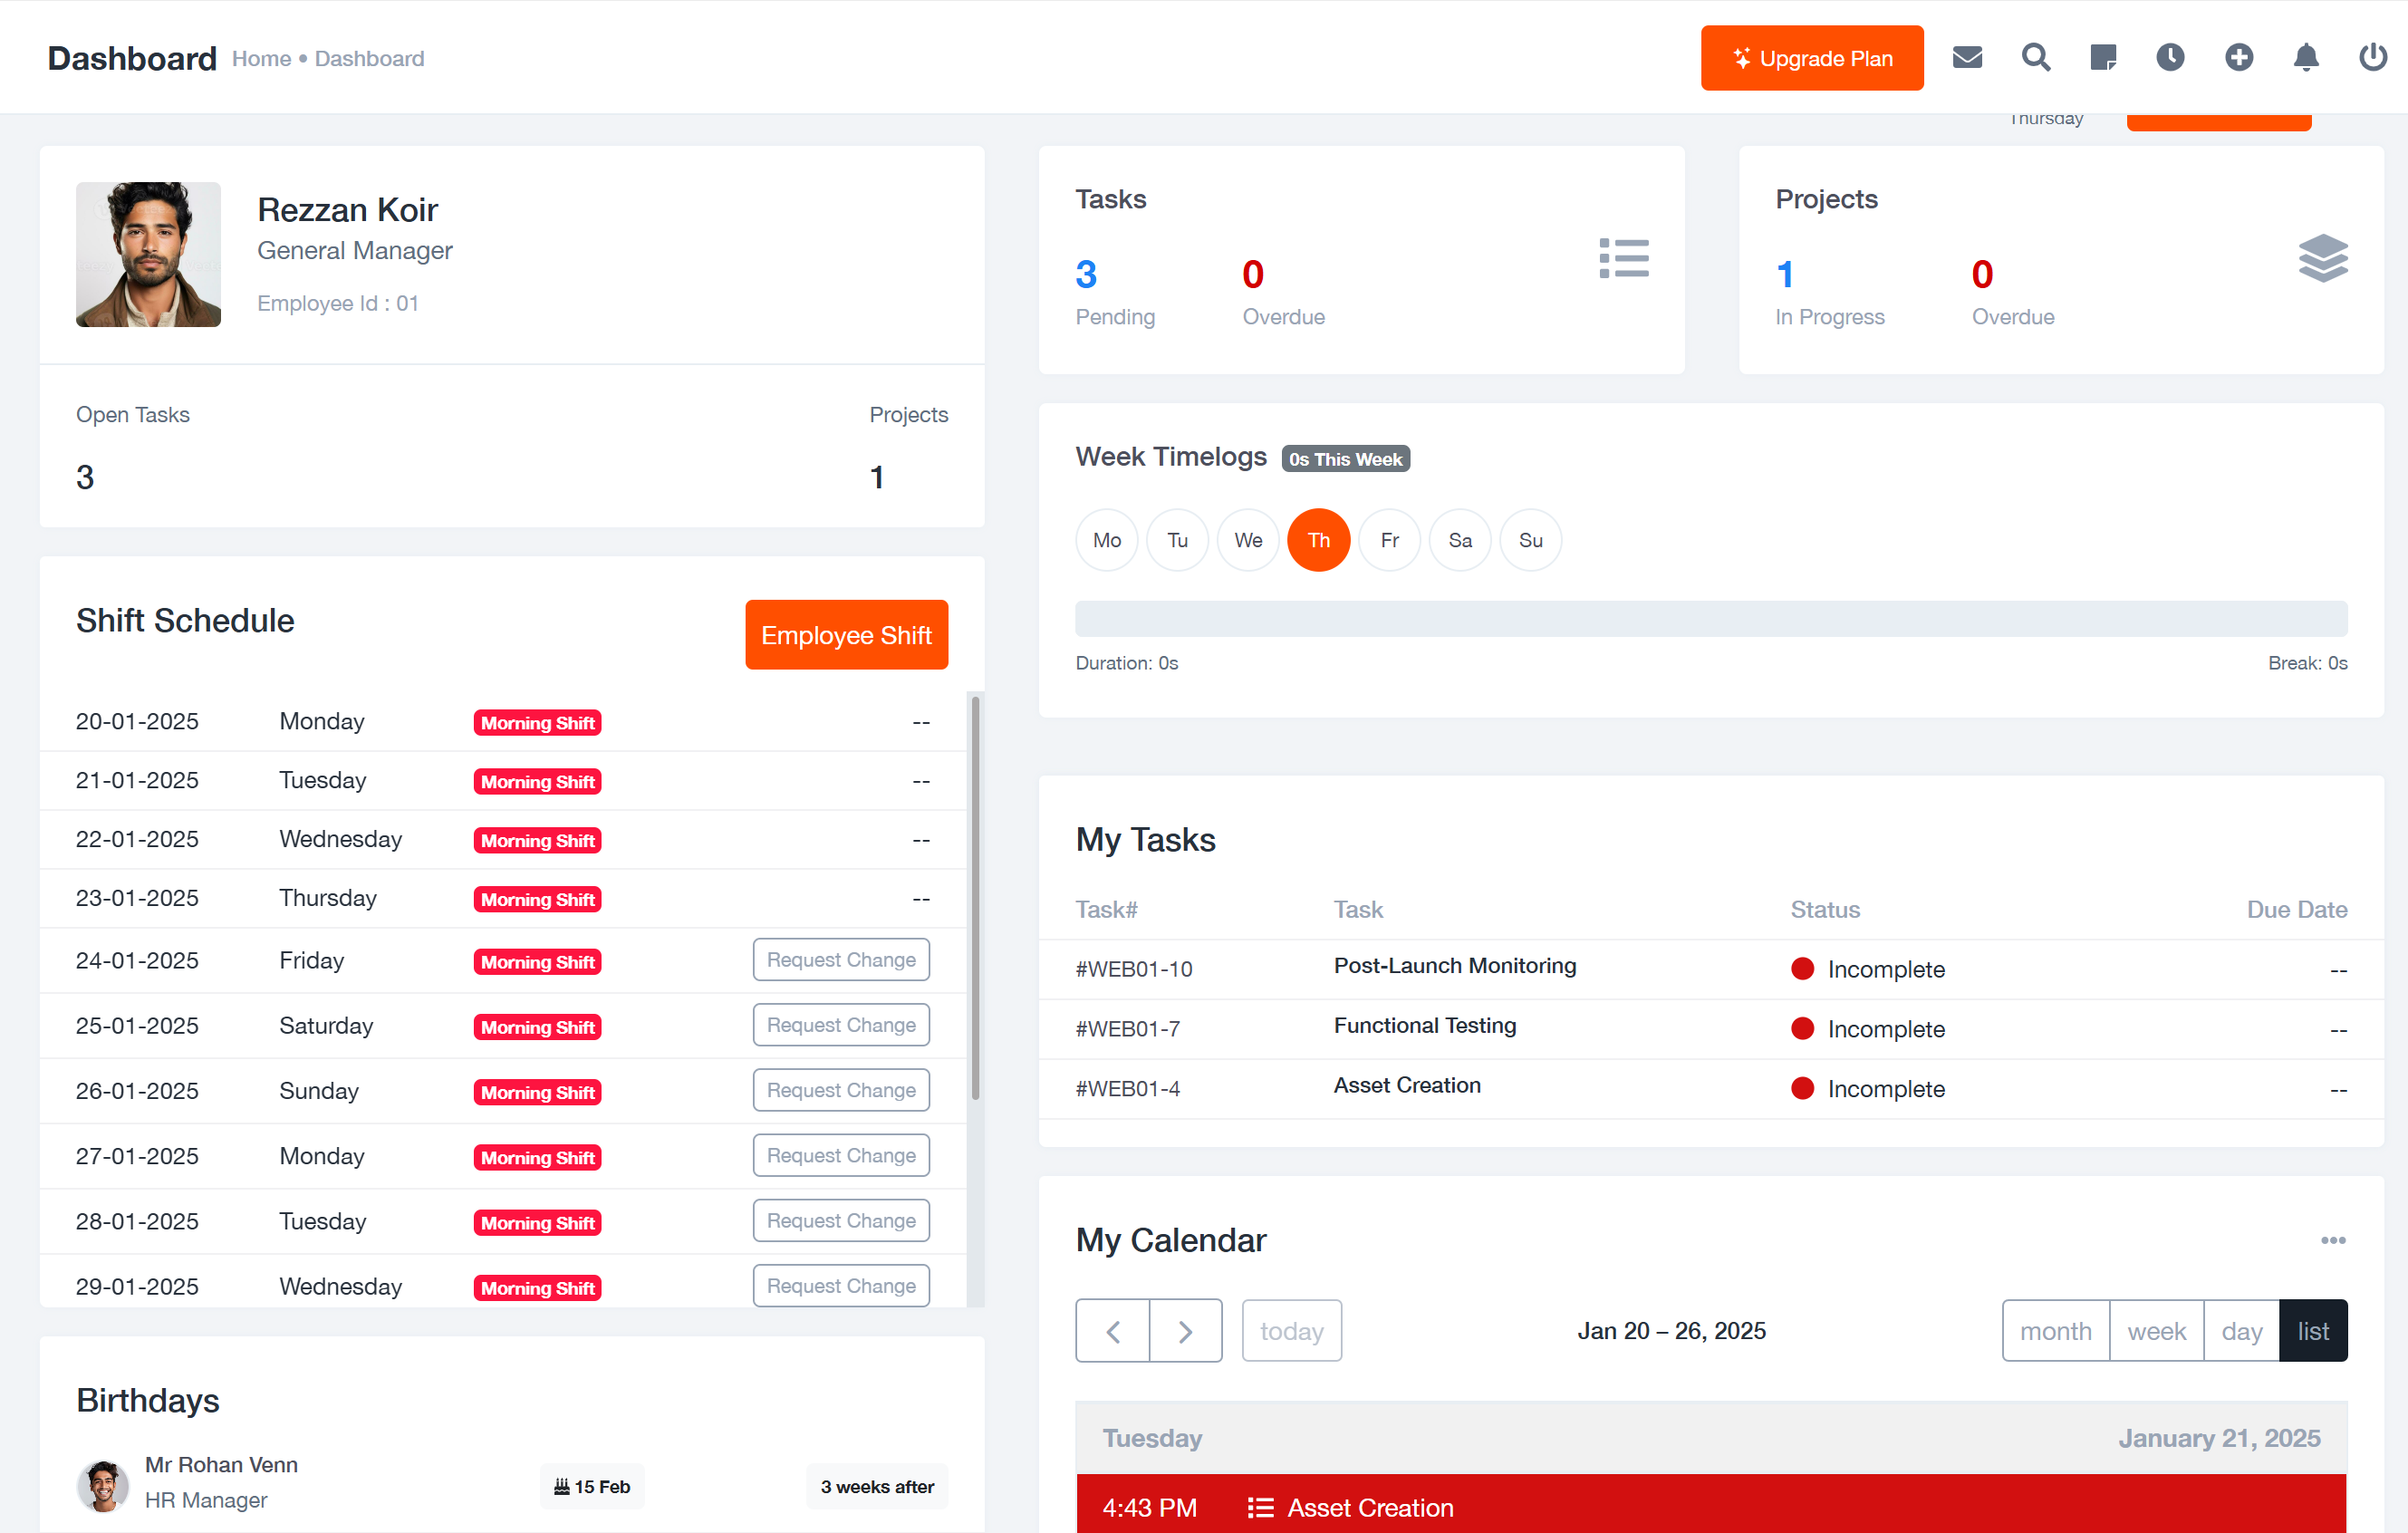Click the Employee Shift button

coord(846,635)
